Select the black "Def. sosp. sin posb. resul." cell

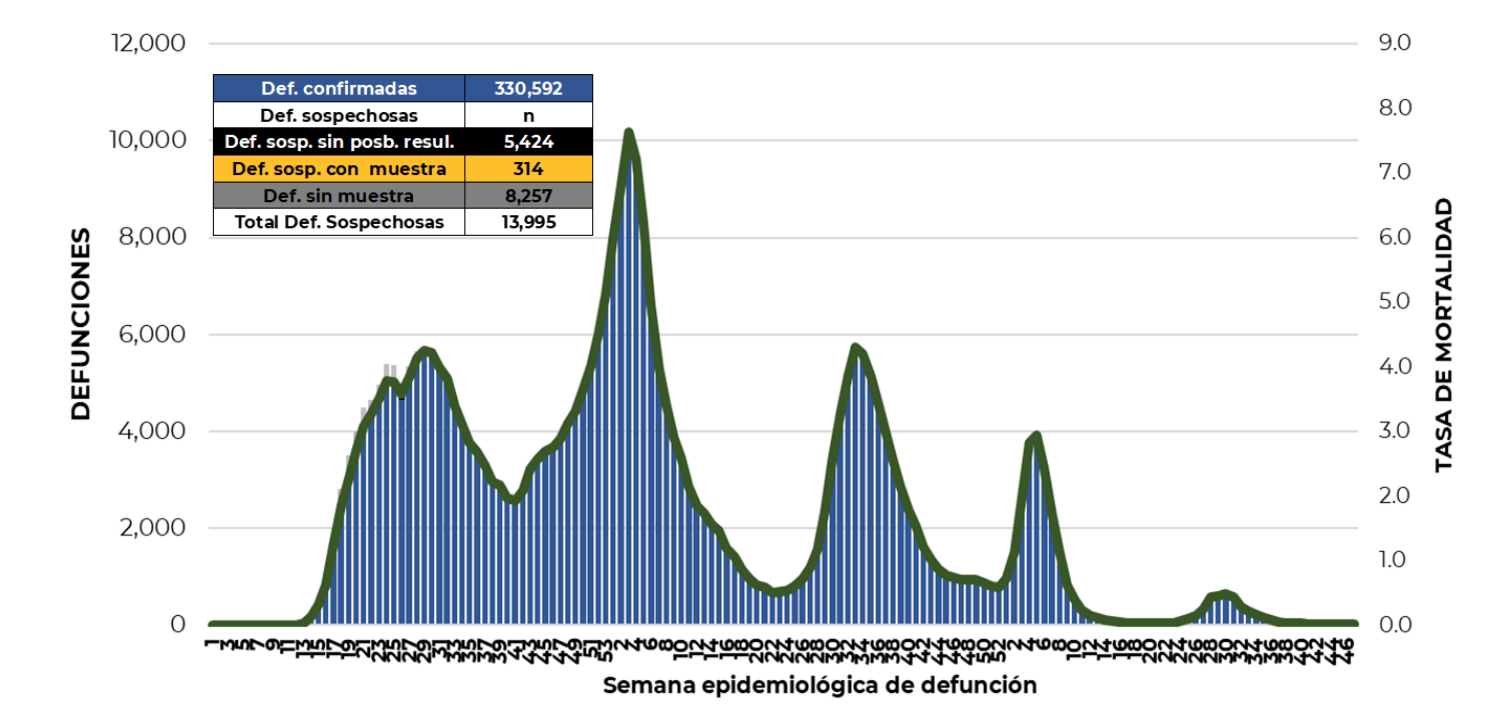point(338,142)
